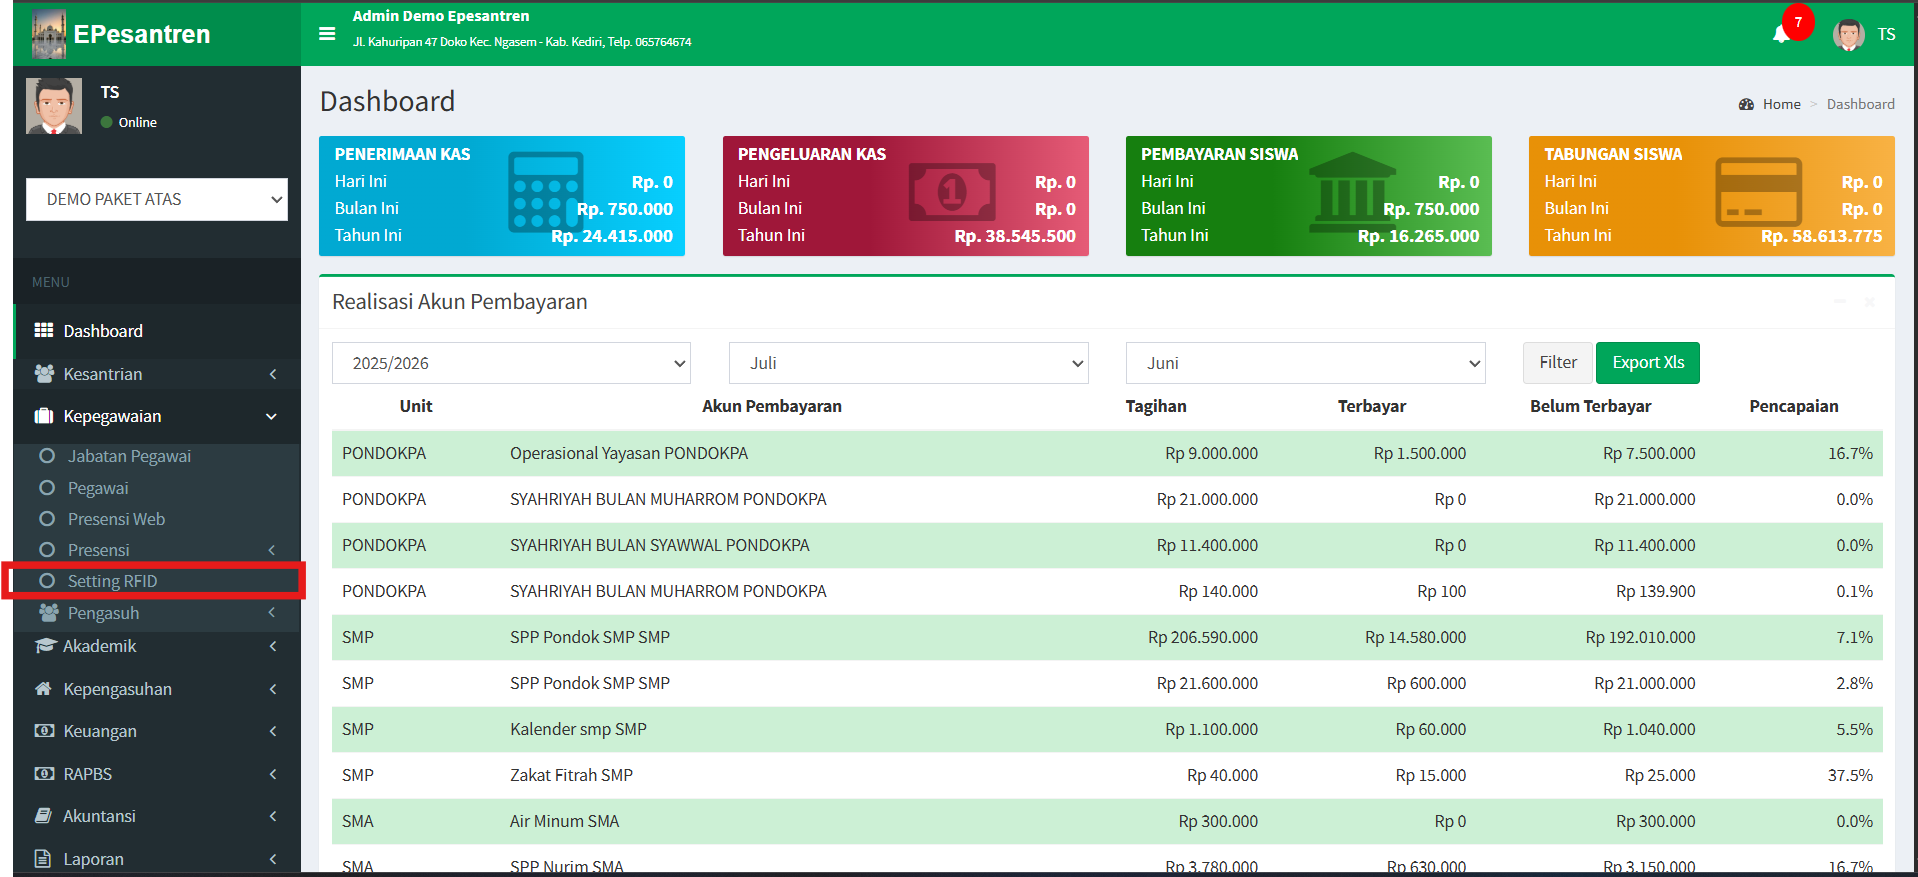The image size is (1918, 877).
Task: Click the Penerimaan Kas calculator icon
Action: pos(545,192)
